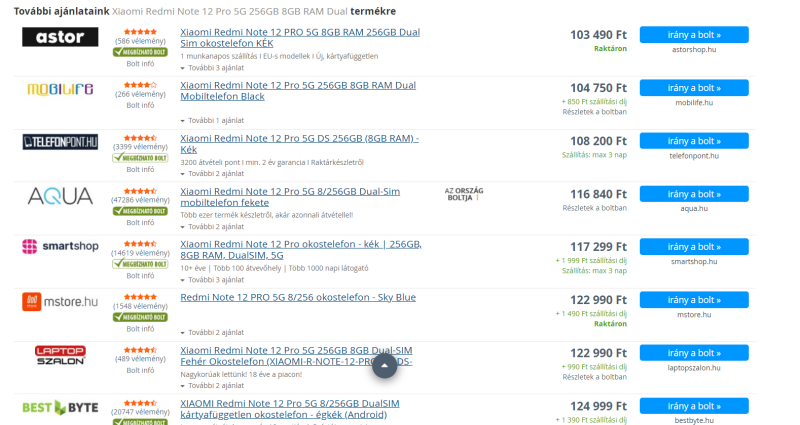
Task: Go to aqua.hu via 'irány a bolt' button
Action: 694,194
